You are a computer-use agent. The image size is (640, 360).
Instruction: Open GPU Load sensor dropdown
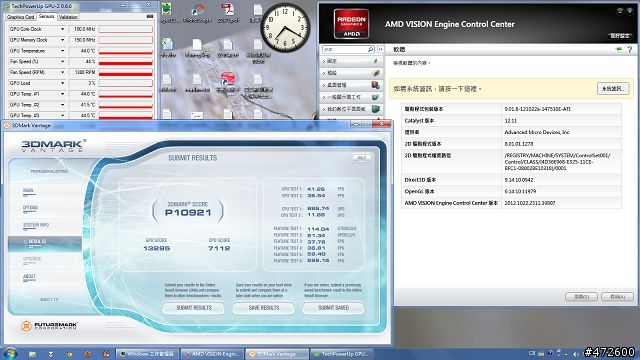click(x=62, y=83)
